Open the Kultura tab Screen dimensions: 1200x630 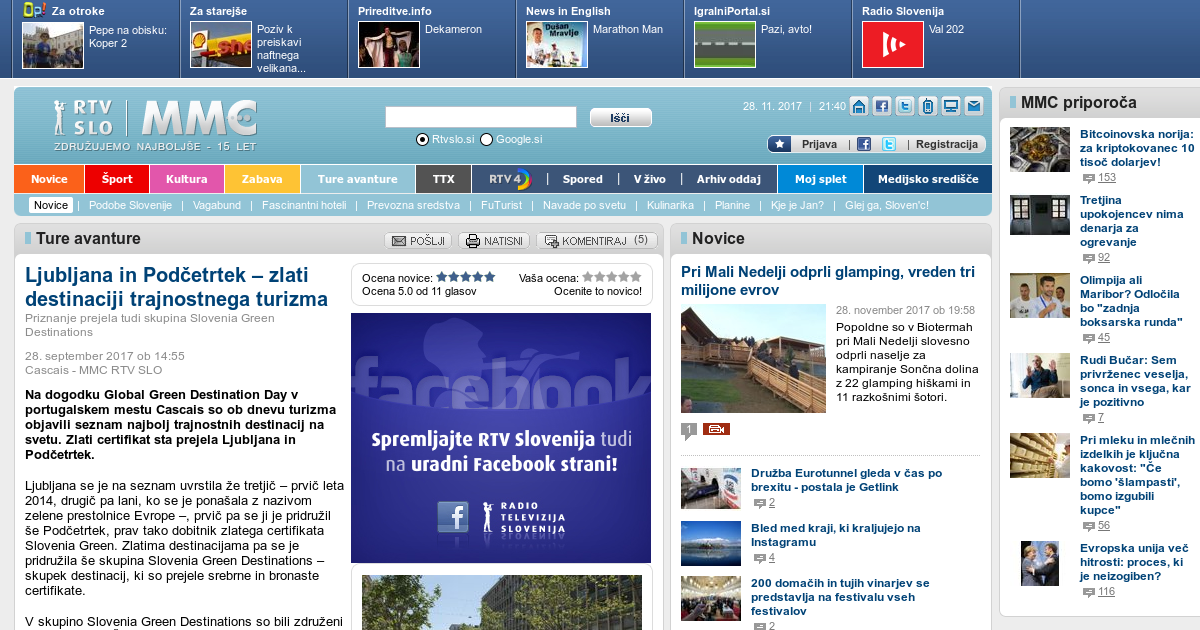[x=187, y=179]
